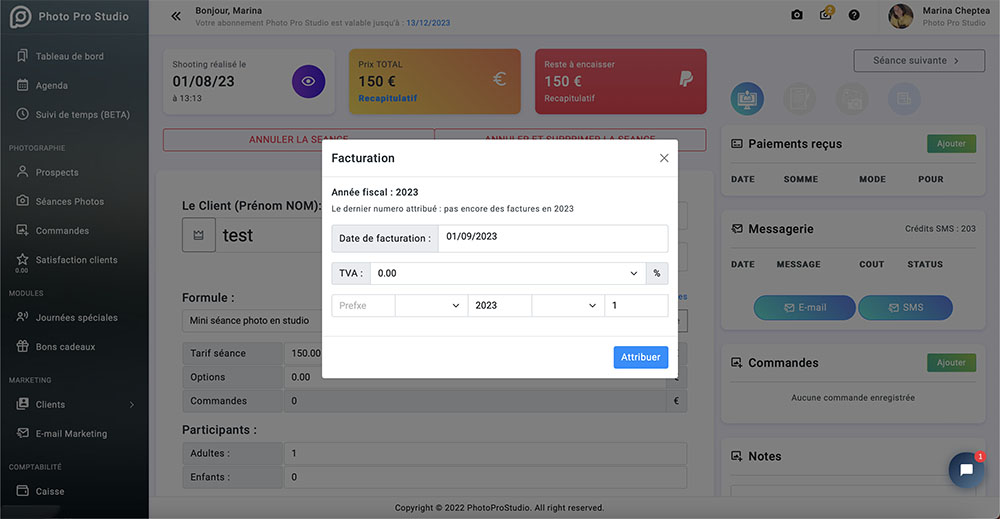Click the 2023 year field

[x=499, y=305]
